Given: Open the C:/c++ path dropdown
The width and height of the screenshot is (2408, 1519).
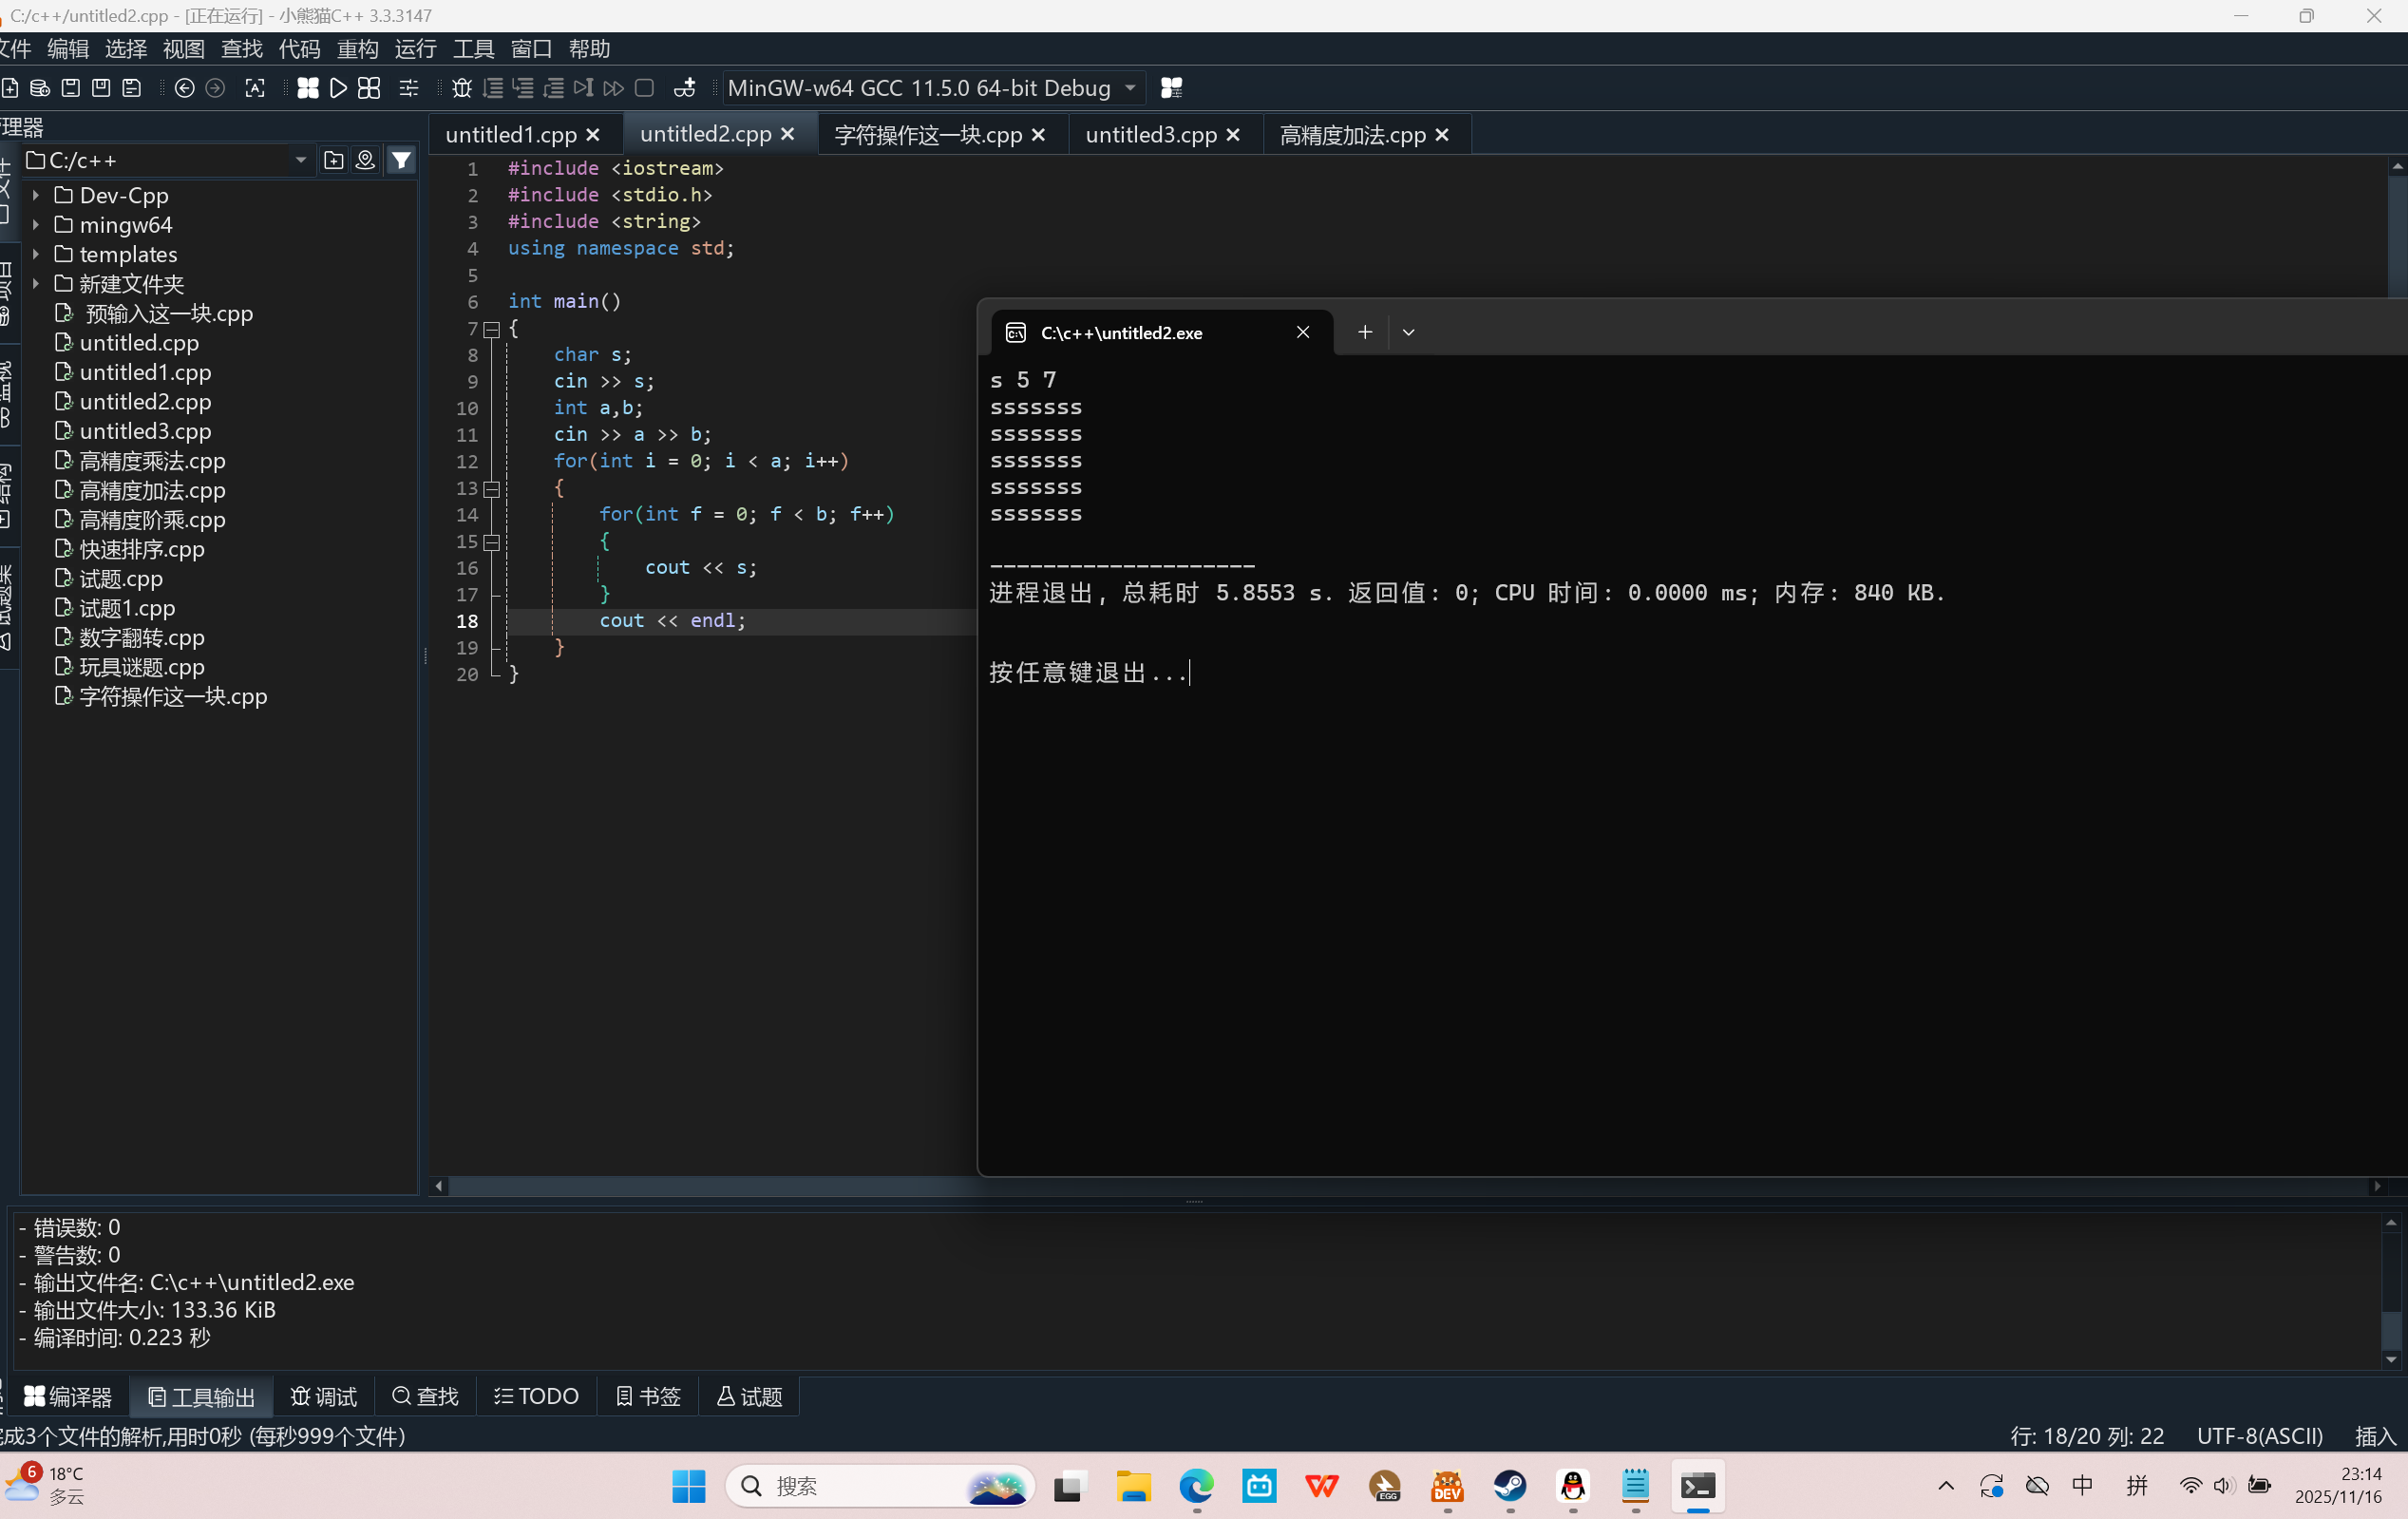Looking at the screenshot, I should point(300,160).
